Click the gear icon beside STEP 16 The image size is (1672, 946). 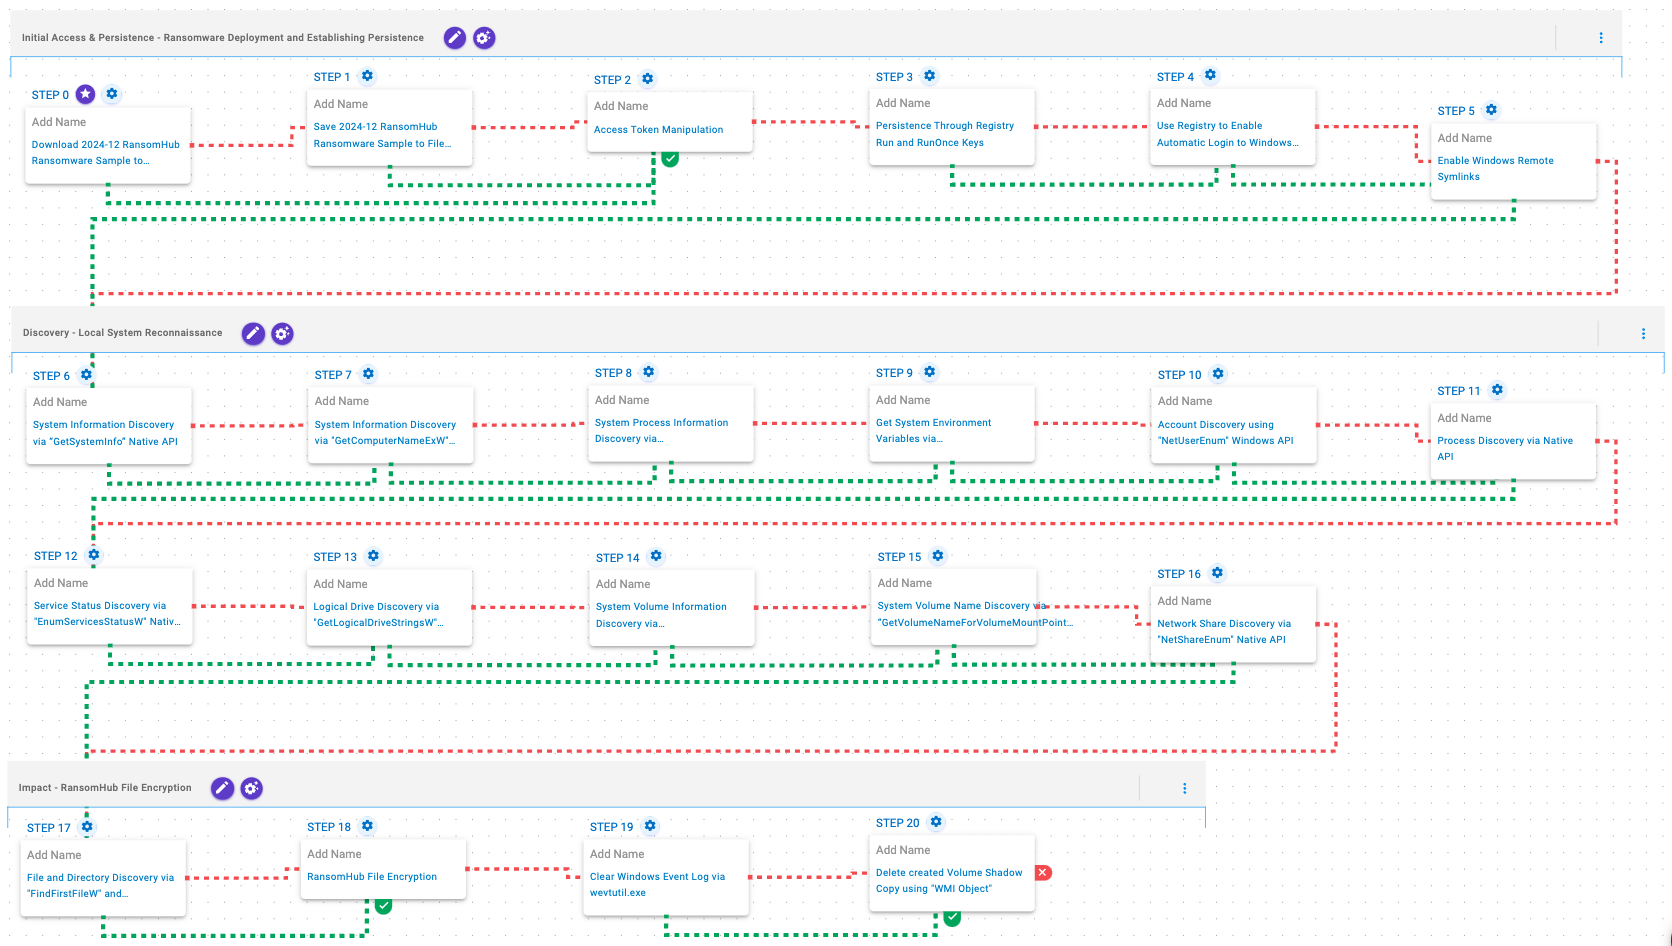click(x=1217, y=573)
